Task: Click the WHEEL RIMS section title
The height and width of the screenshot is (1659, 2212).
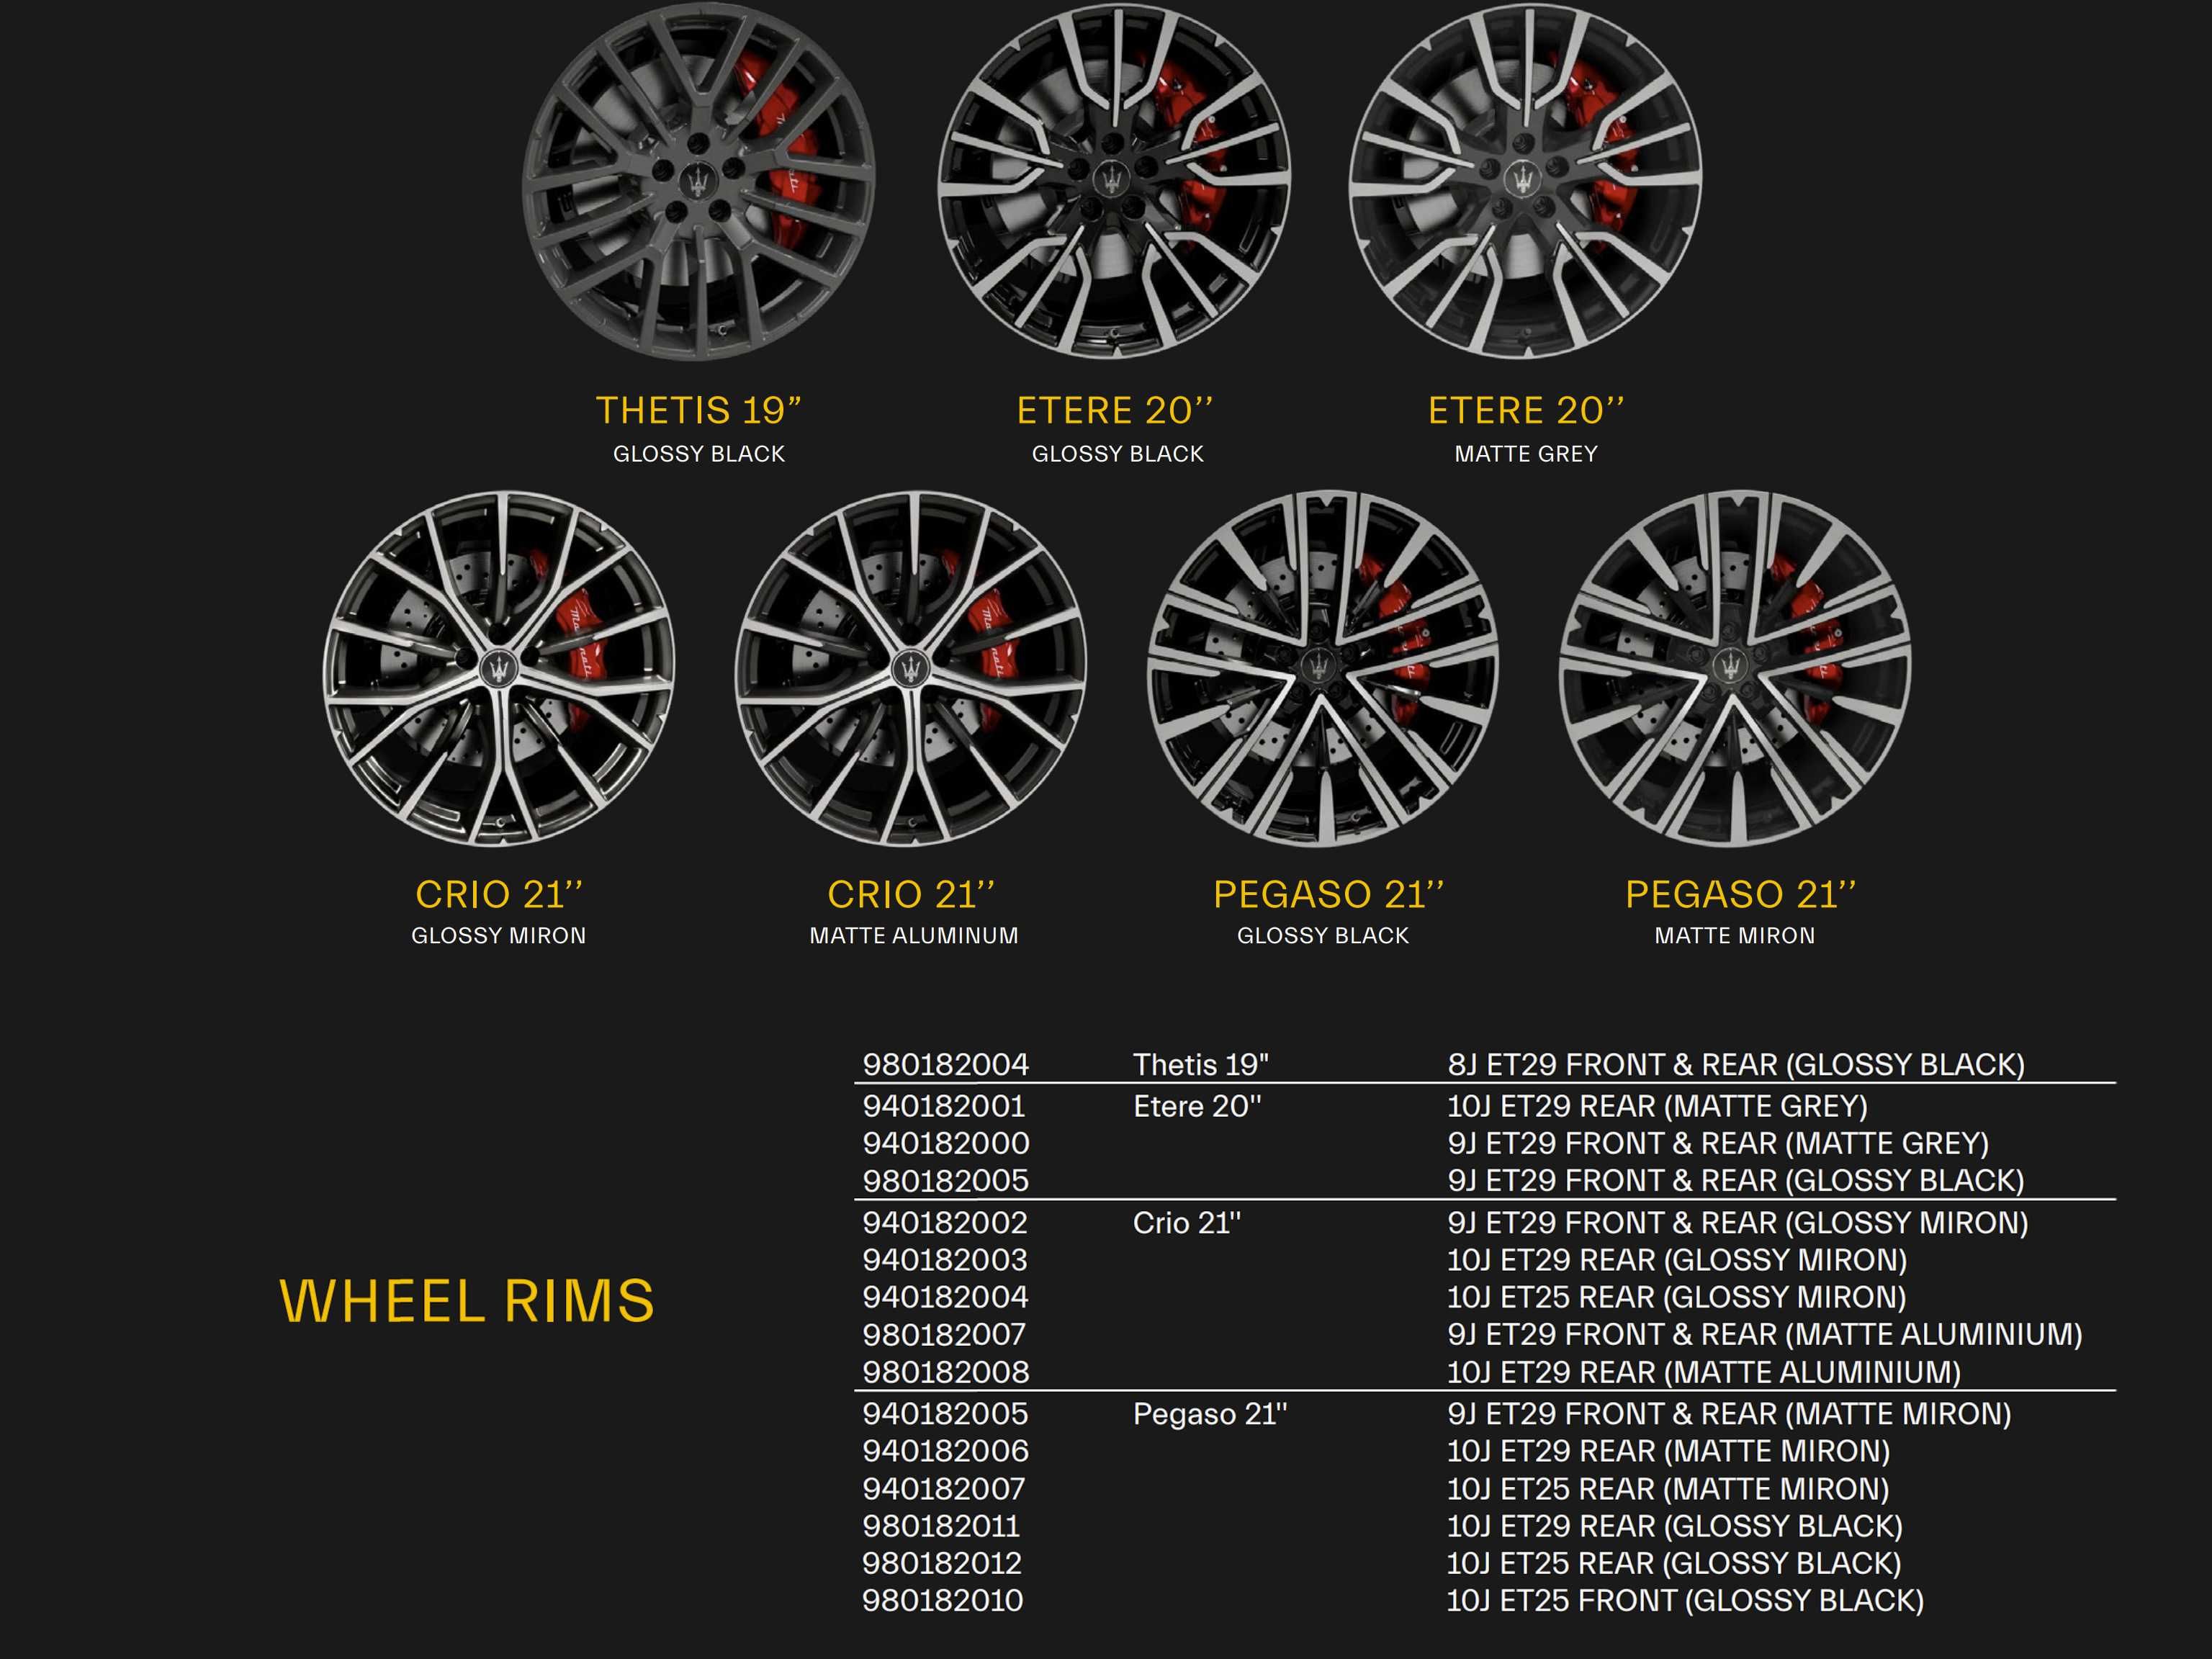Action: pos(467,1301)
